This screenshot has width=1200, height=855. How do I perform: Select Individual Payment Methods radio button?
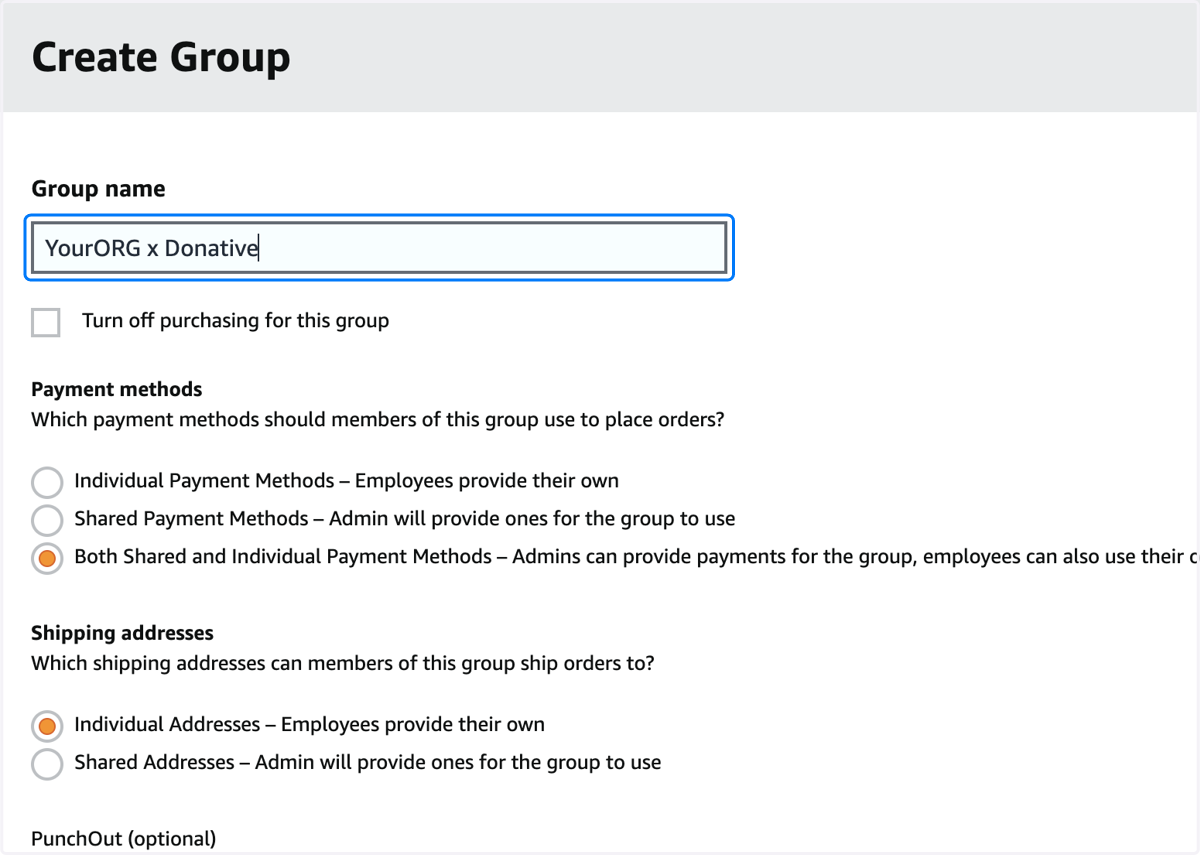tap(47, 482)
